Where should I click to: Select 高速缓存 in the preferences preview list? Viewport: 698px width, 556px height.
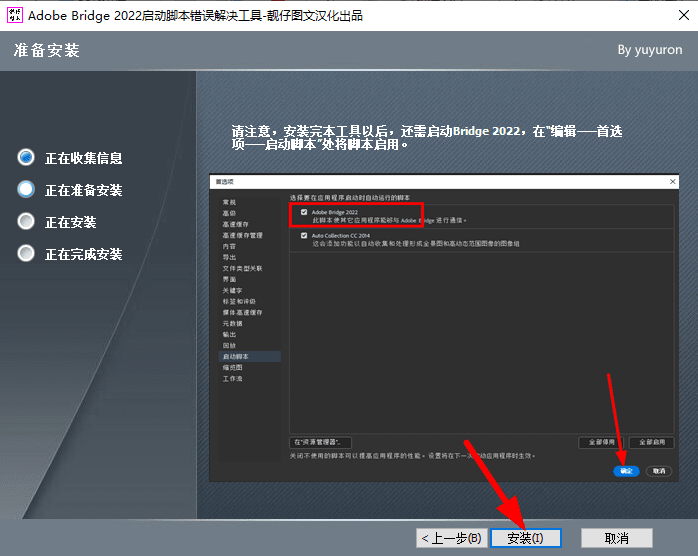pyautogui.click(x=235, y=224)
